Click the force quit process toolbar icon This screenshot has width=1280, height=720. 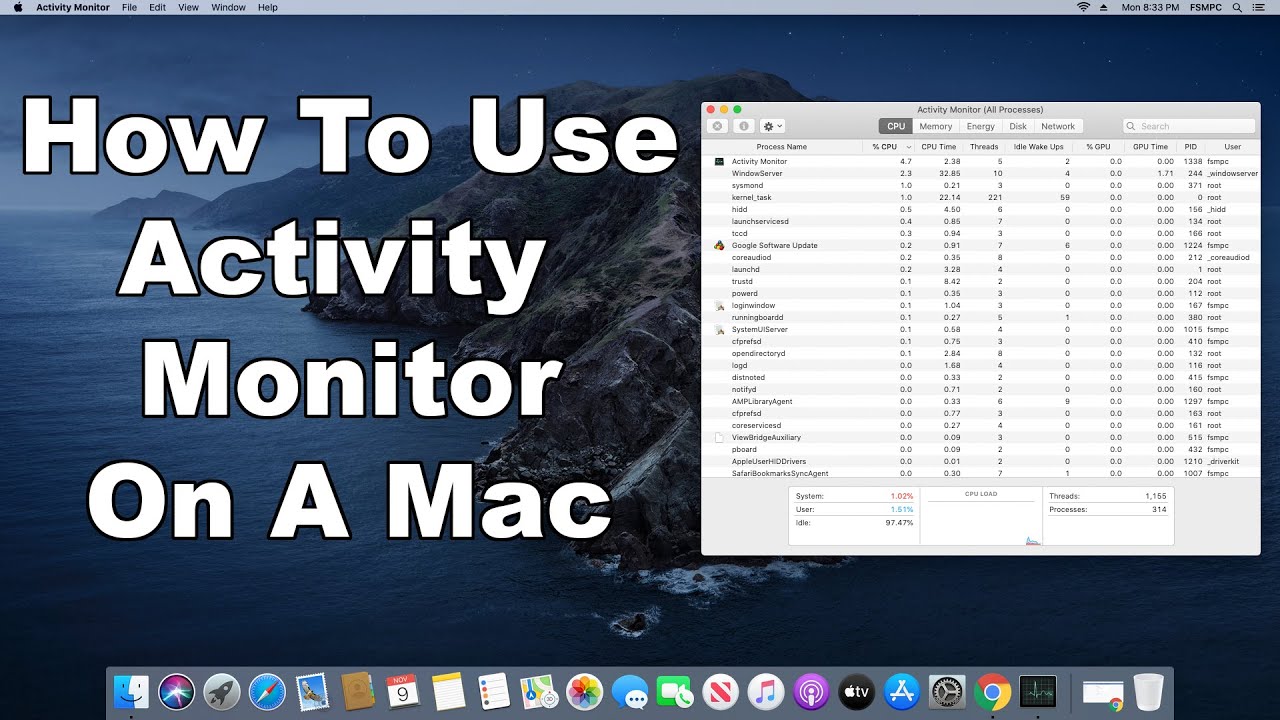[717, 126]
